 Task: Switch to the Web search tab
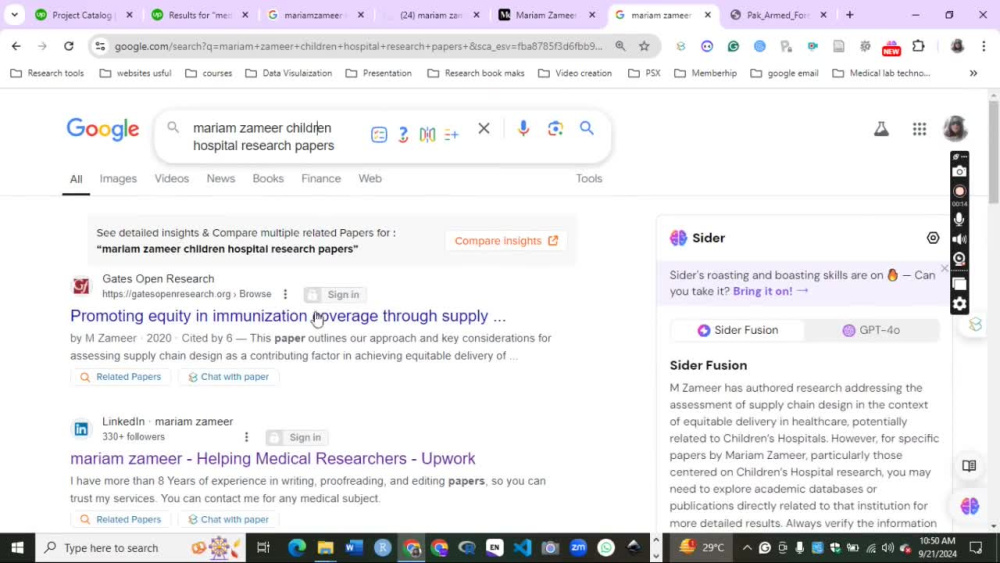coord(370,179)
